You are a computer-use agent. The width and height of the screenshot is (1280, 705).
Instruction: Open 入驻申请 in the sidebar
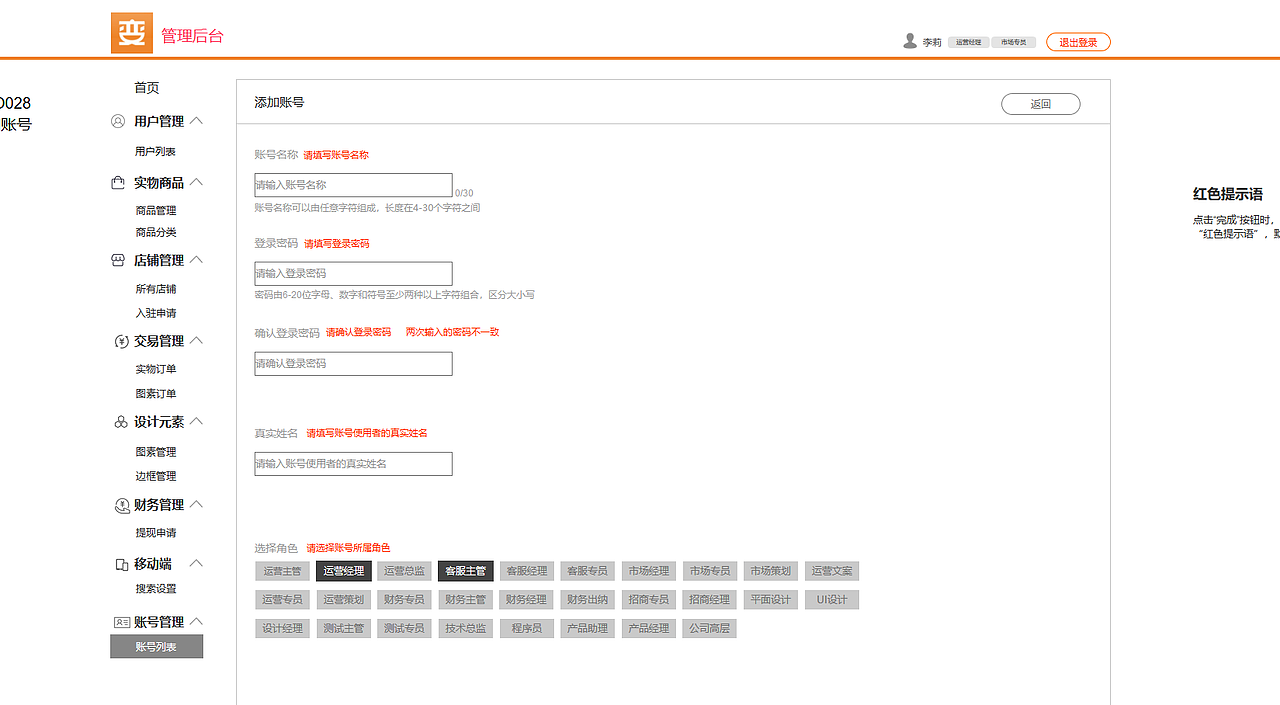tap(156, 313)
